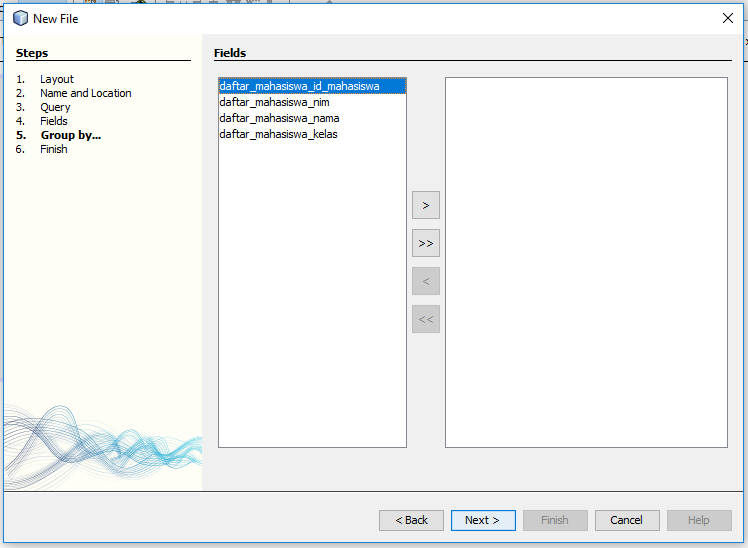The width and height of the screenshot is (748, 548).
Task: Add all fields with double arrow button
Action: tap(426, 243)
